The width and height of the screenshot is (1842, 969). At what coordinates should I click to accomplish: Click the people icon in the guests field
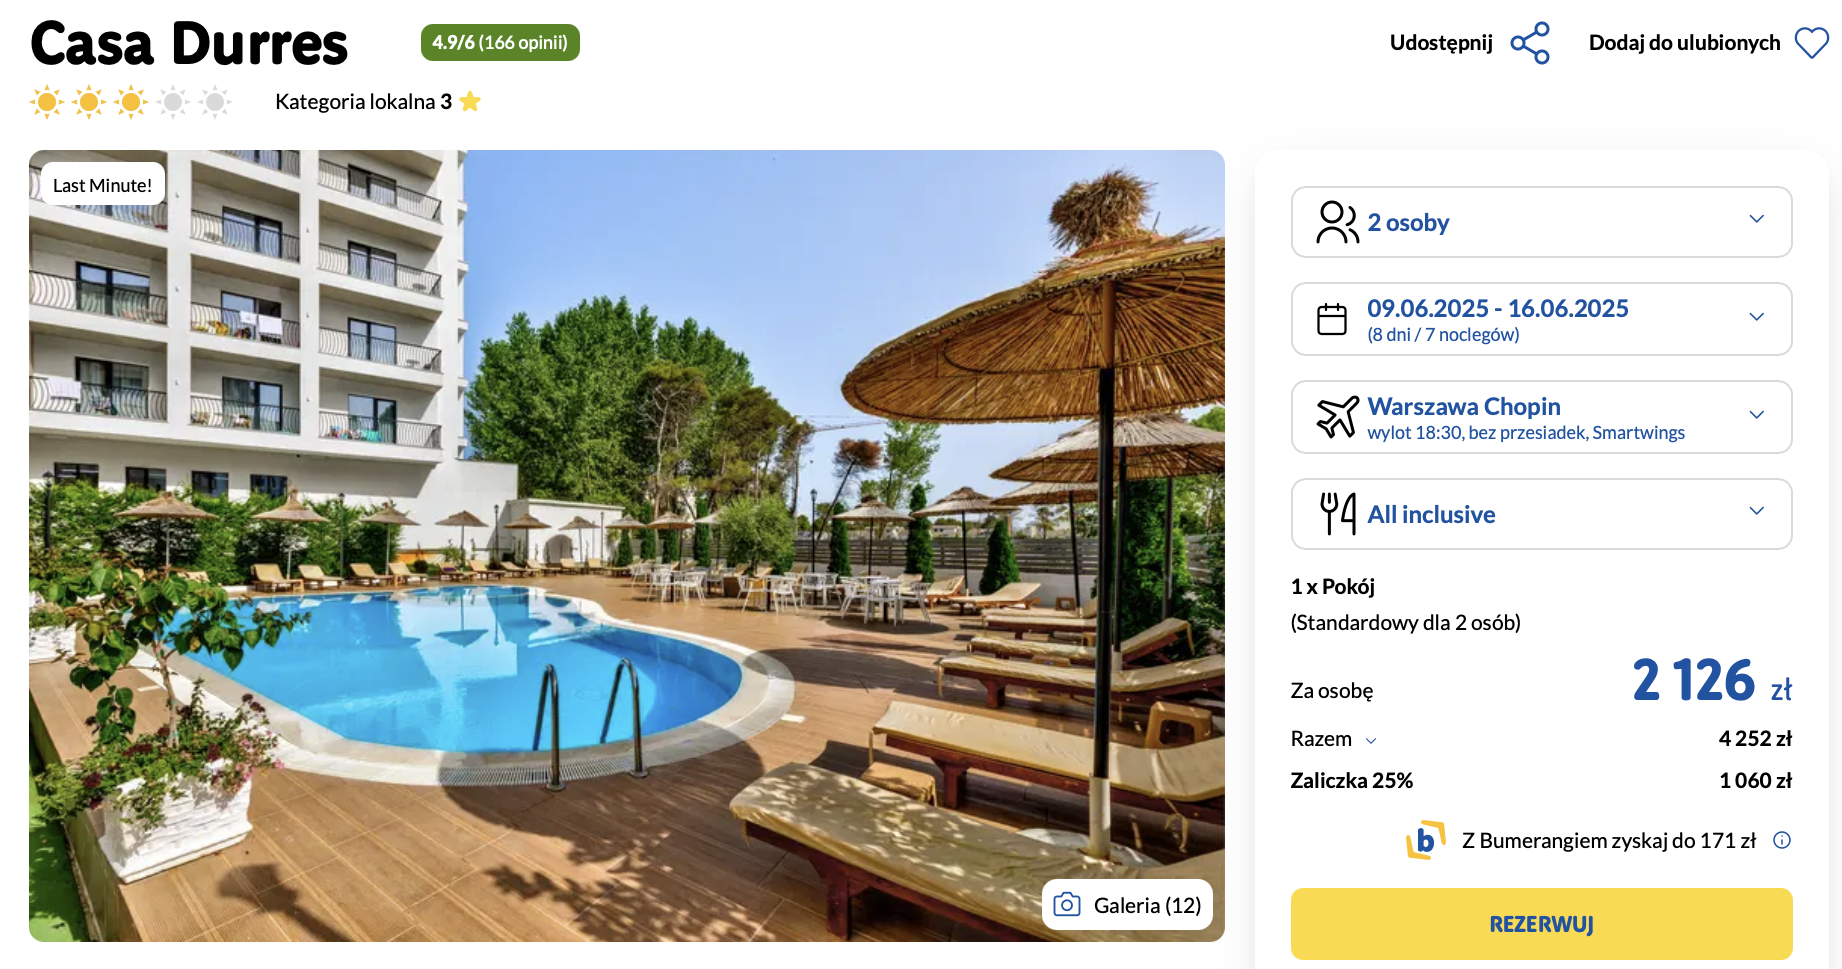click(1337, 222)
